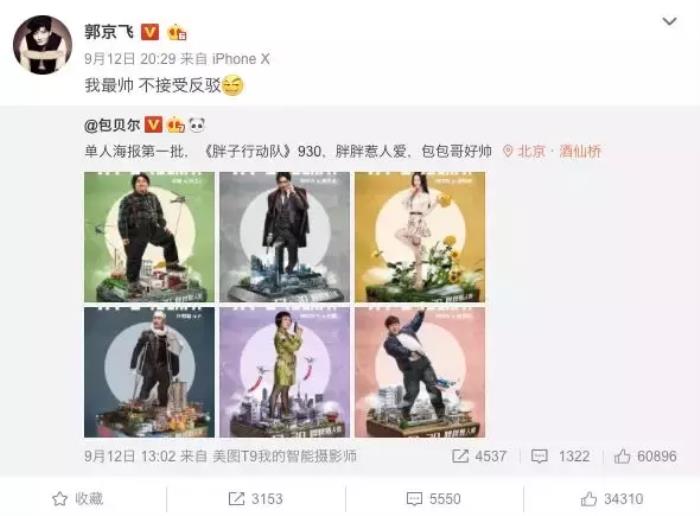Open the gray poster of the suited man

pyautogui.click(x=284, y=237)
